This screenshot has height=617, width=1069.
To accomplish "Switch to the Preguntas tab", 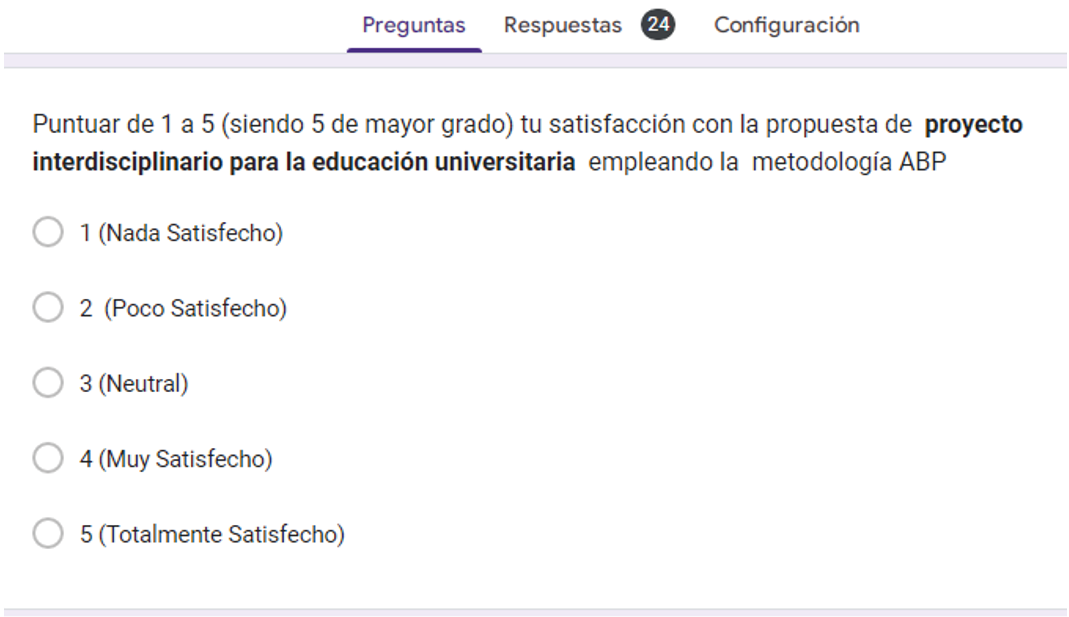I will (x=413, y=25).
